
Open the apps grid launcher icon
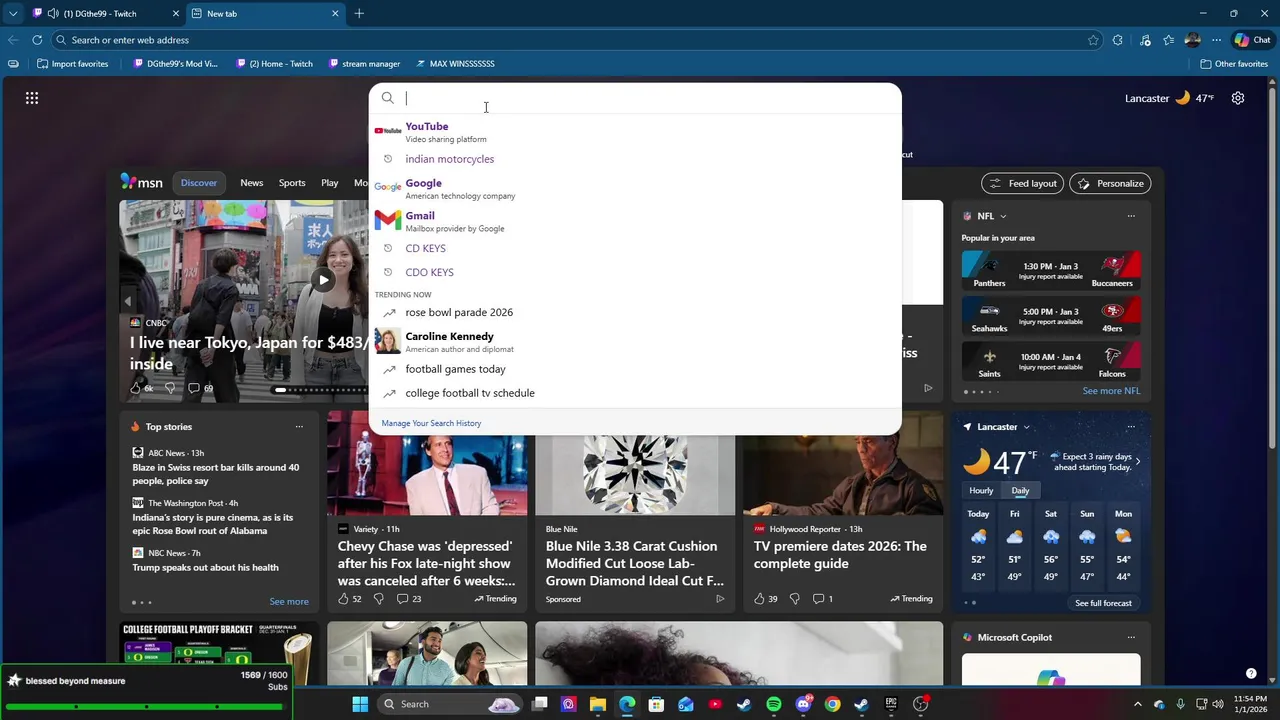coord(32,98)
